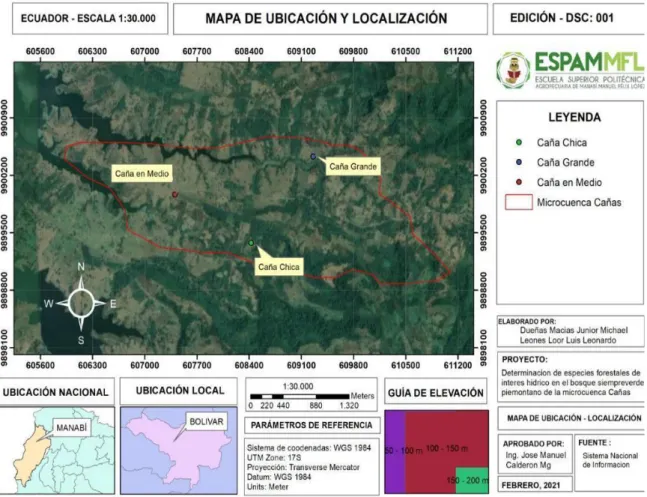
Task: Click the compass letter E
Action: click(x=113, y=304)
